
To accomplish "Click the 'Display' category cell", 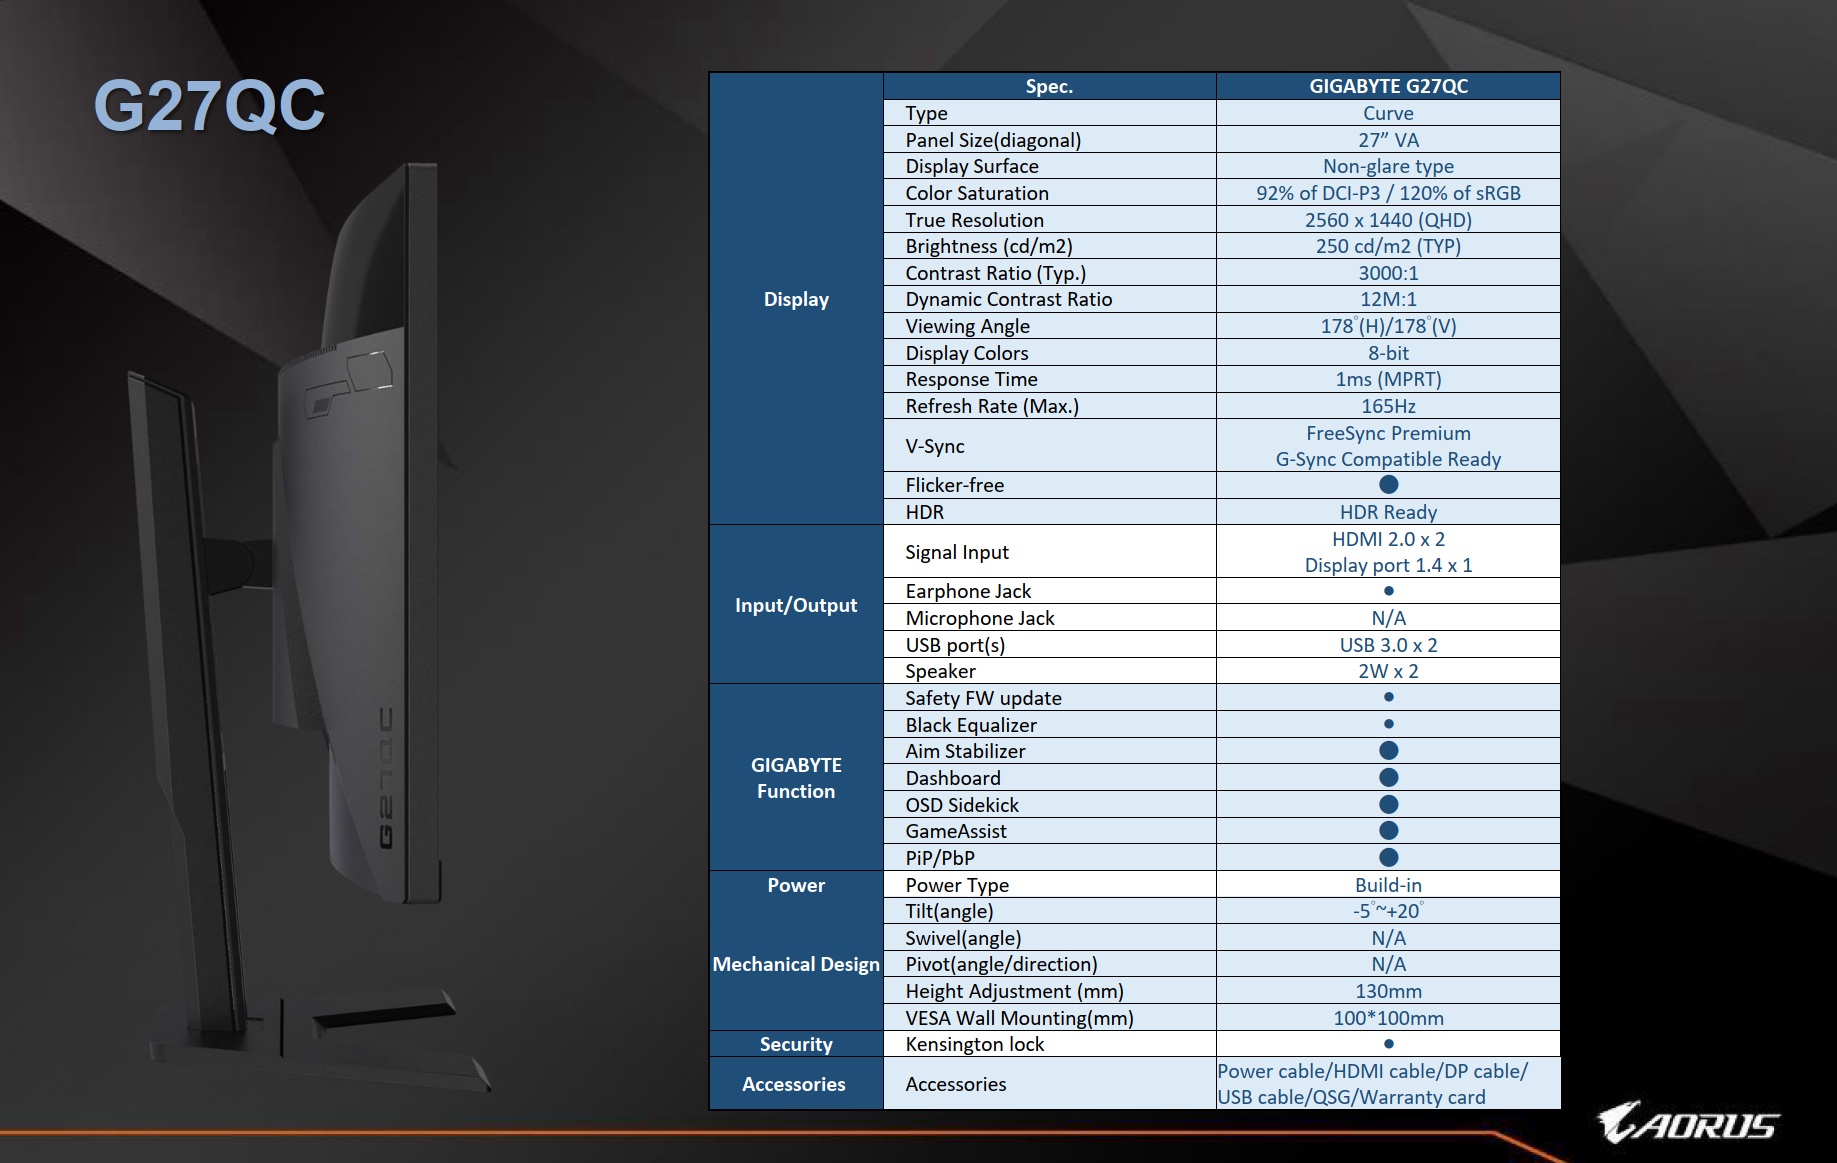I will [x=796, y=299].
